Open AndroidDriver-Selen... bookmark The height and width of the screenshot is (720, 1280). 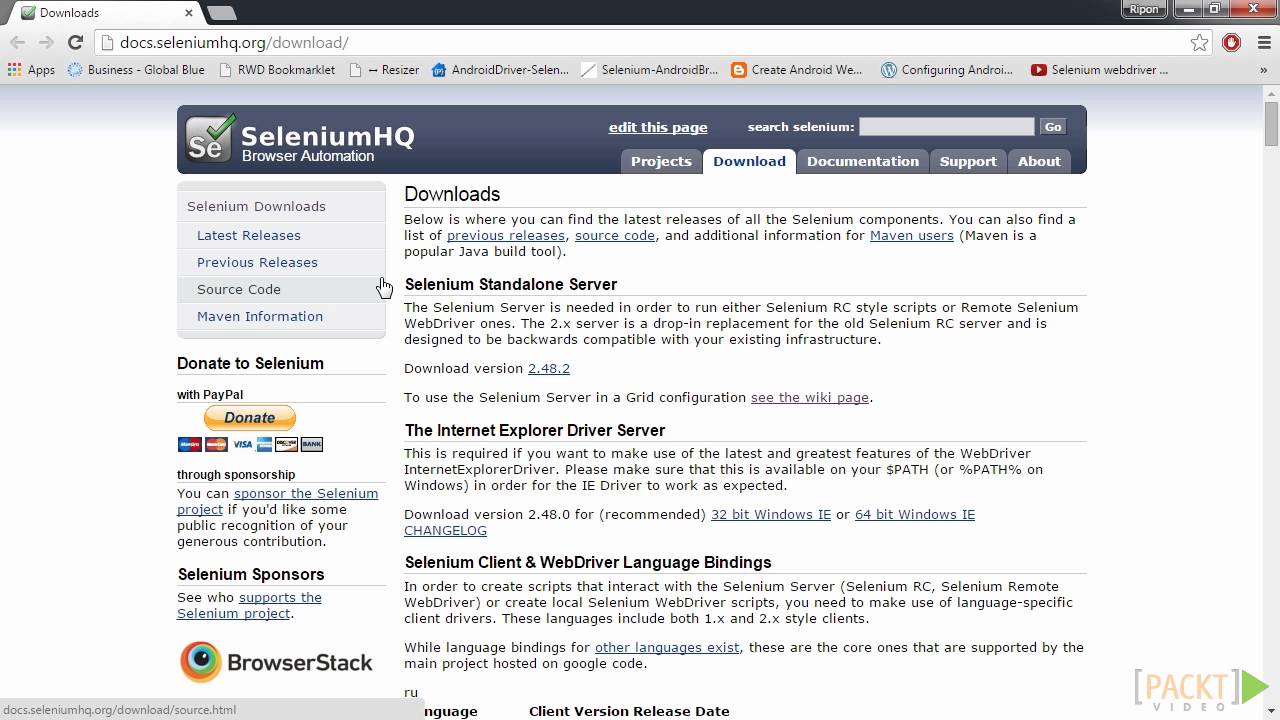pos(500,70)
